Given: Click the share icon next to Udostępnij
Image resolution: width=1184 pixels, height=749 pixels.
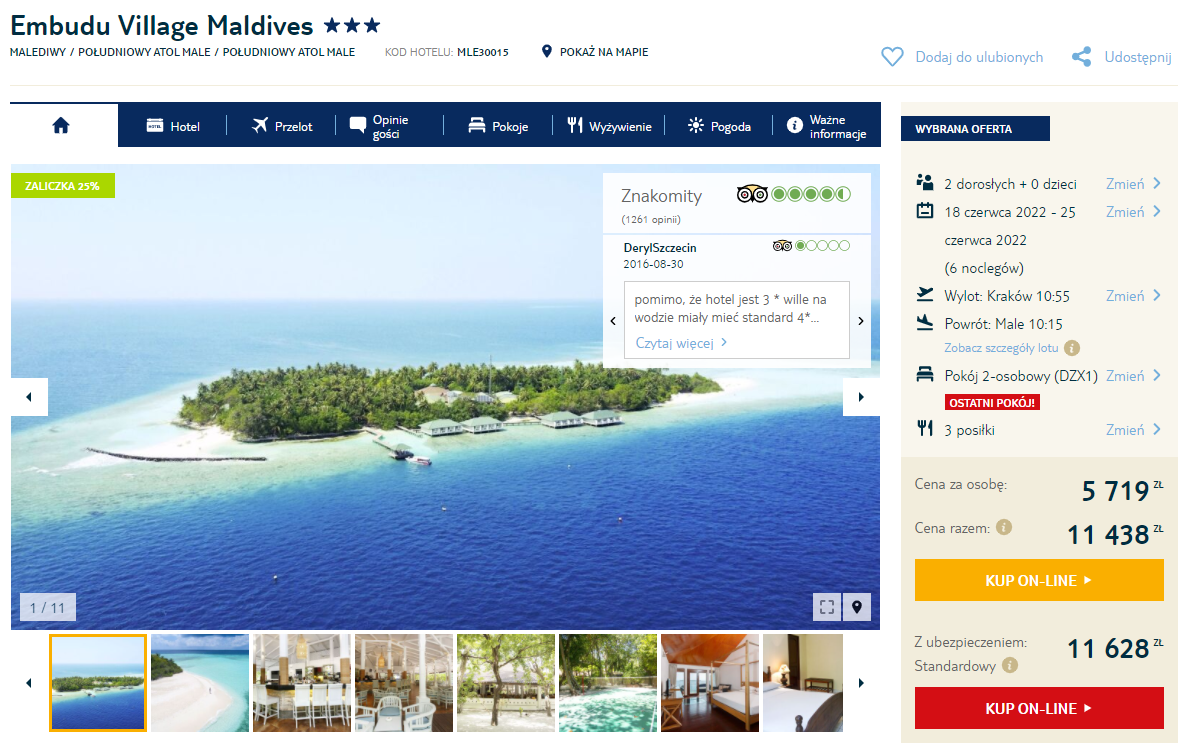Looking at the screenshot, I should coord(1081,57).
